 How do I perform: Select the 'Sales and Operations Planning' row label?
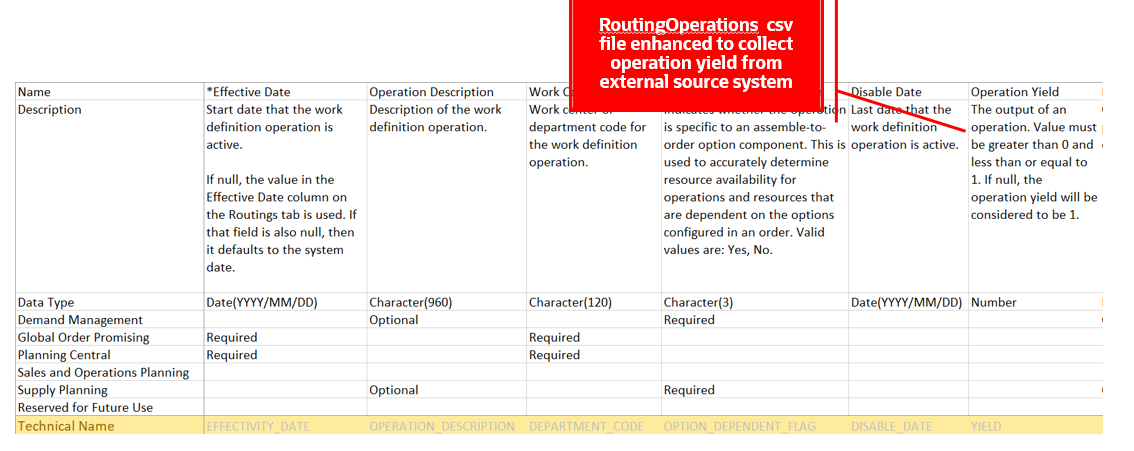[110, 372]
